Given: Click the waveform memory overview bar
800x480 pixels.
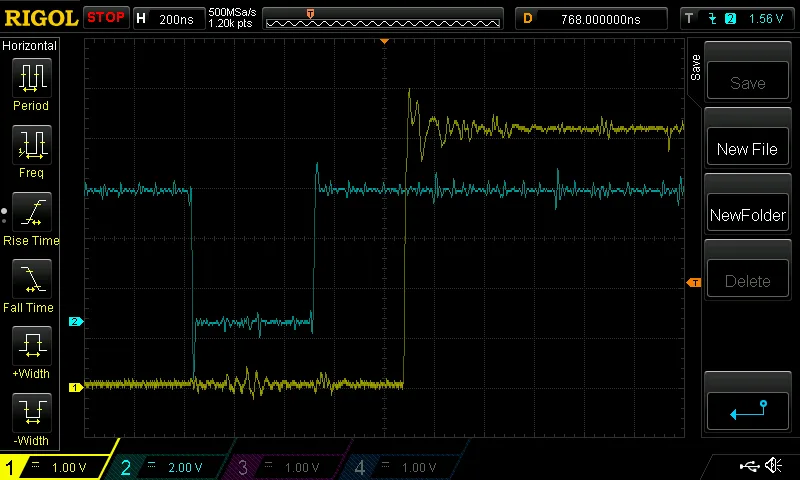Looking at the screenshot, I should point(383,19).
